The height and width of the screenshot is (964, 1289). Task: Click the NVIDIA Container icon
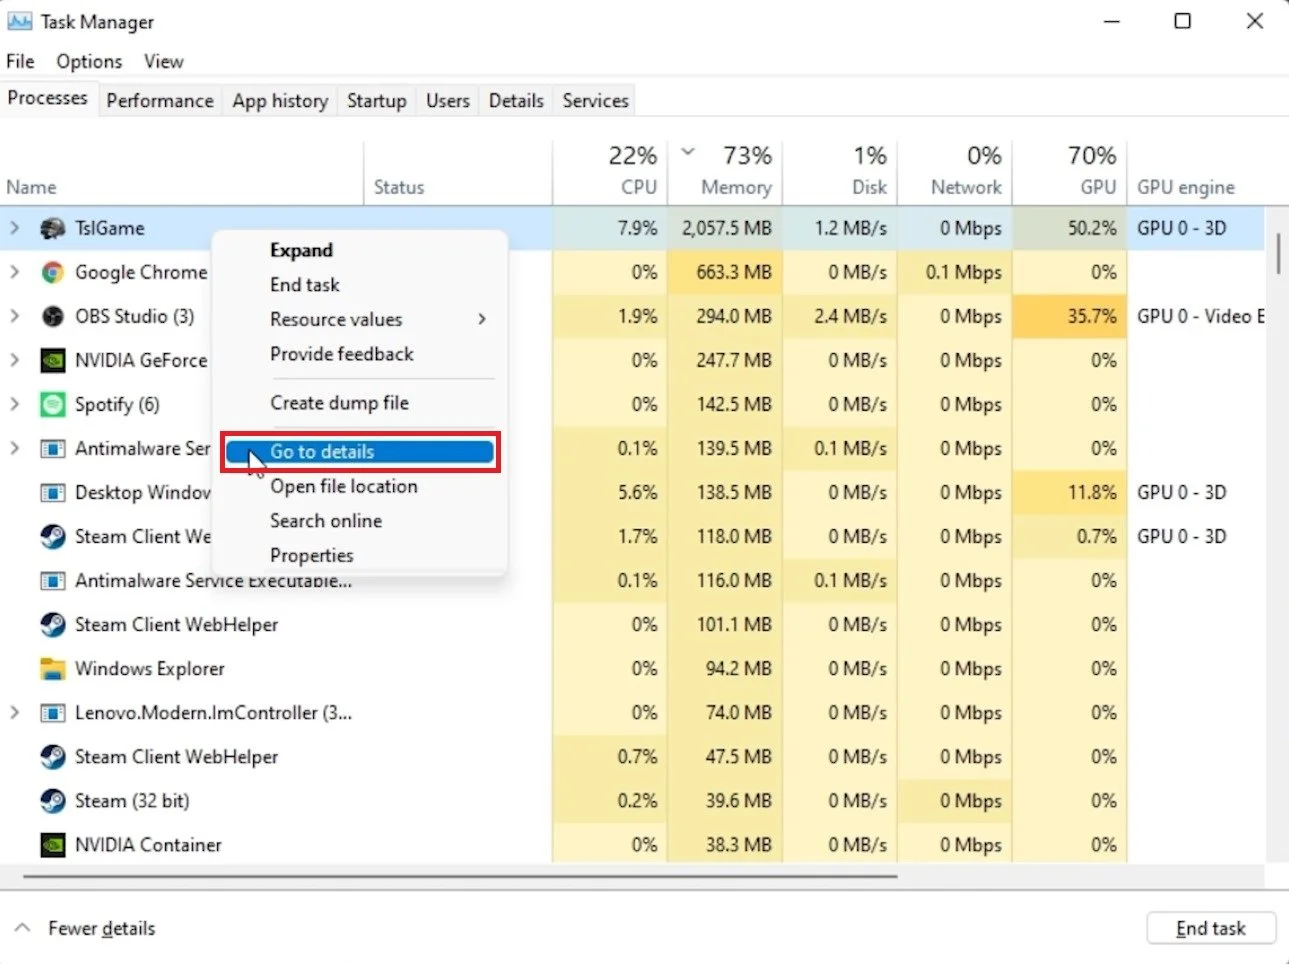coord(53,844)
